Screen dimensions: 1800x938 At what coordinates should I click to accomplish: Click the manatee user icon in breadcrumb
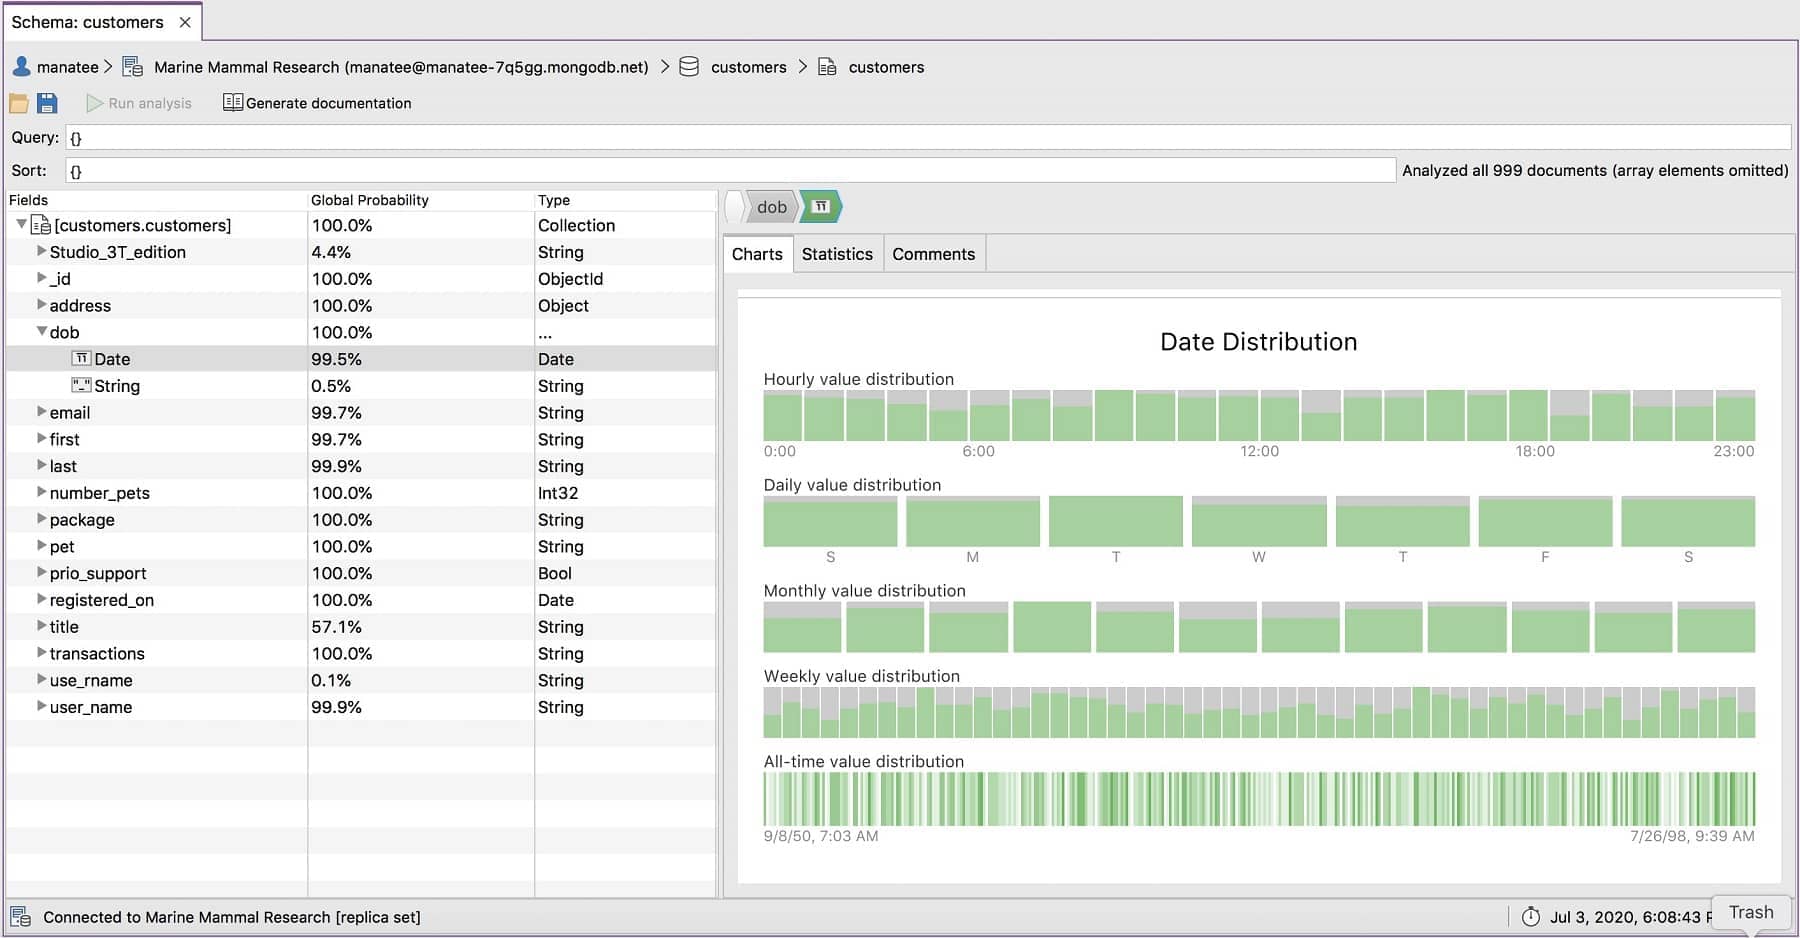pos(21,67)
